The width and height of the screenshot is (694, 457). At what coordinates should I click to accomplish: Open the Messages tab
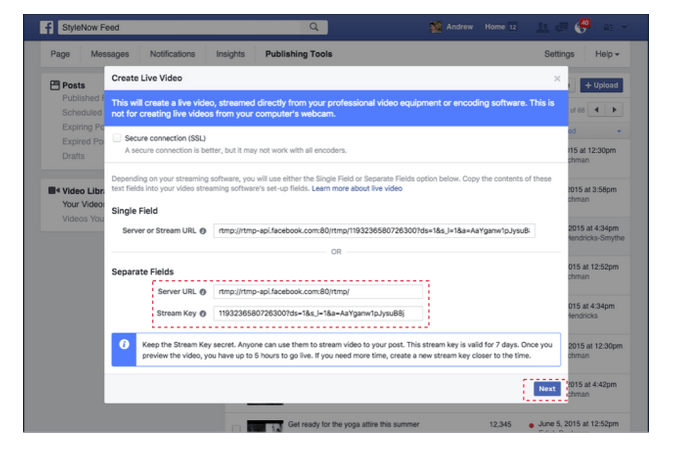pyautogui.click(x=110, y=54)
